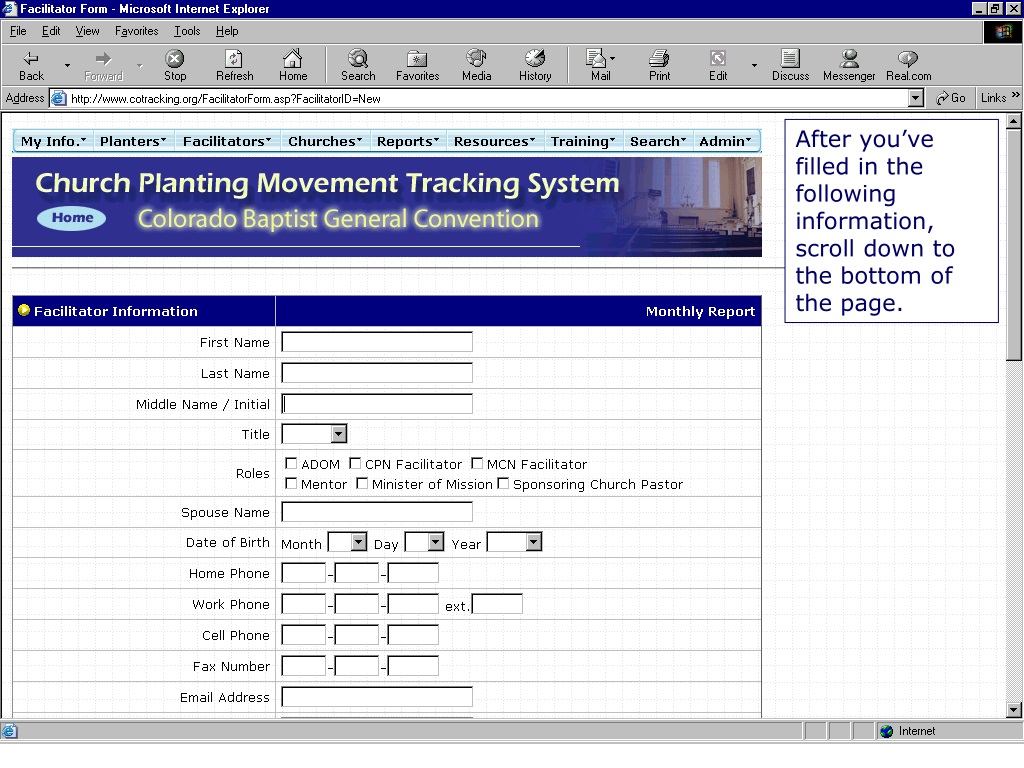Click the IE icon in the status bar

10,731
